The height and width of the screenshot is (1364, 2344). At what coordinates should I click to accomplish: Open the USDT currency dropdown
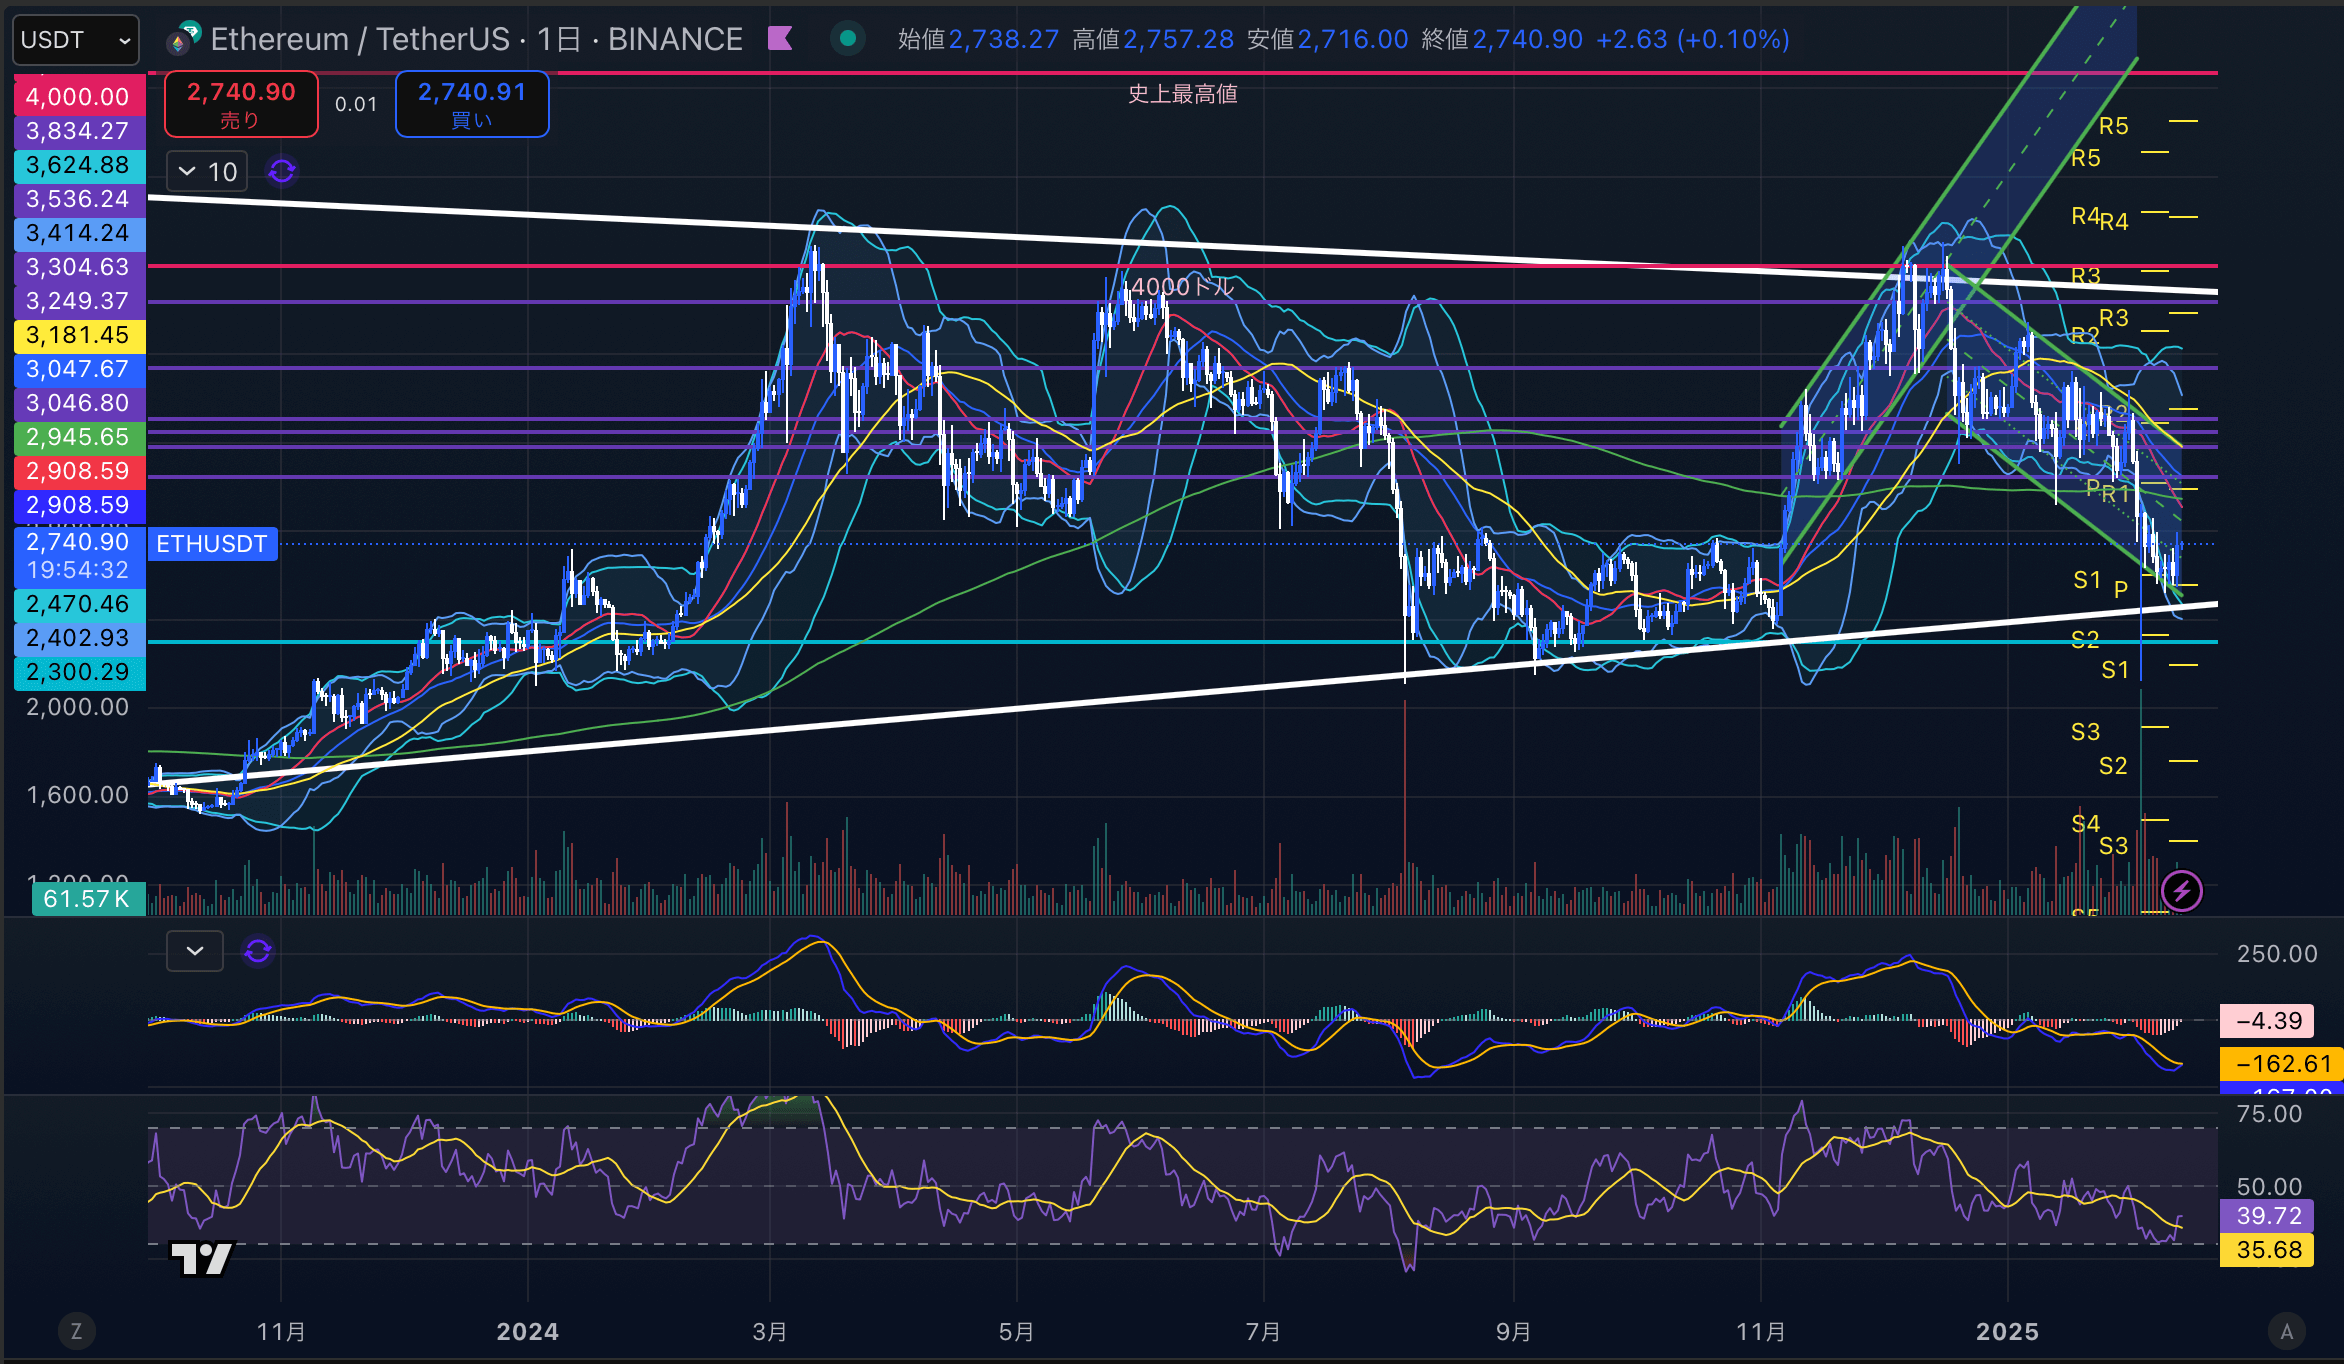(76, 40)
